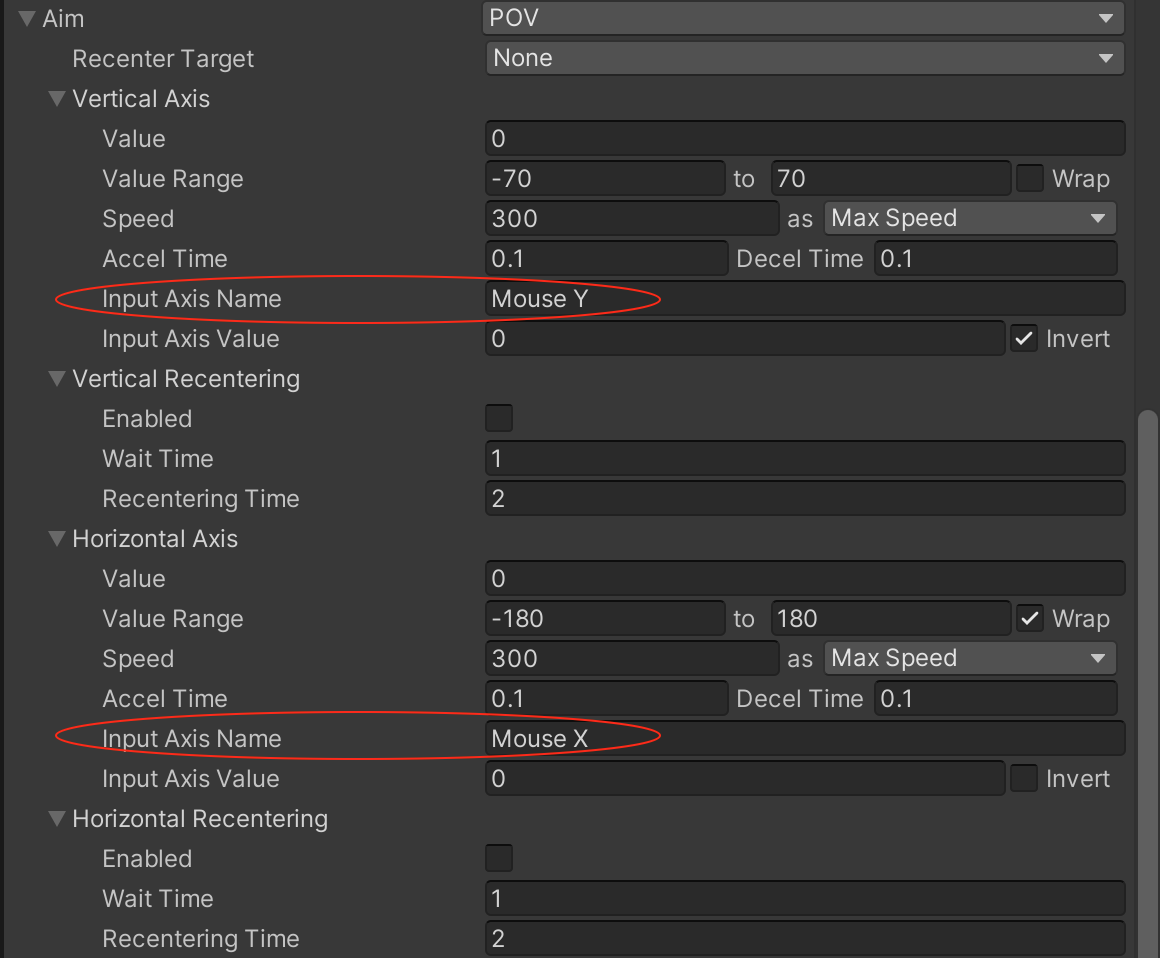Collapse the Aim section foldout
The image size is (1160, 958).
point(27,19)
